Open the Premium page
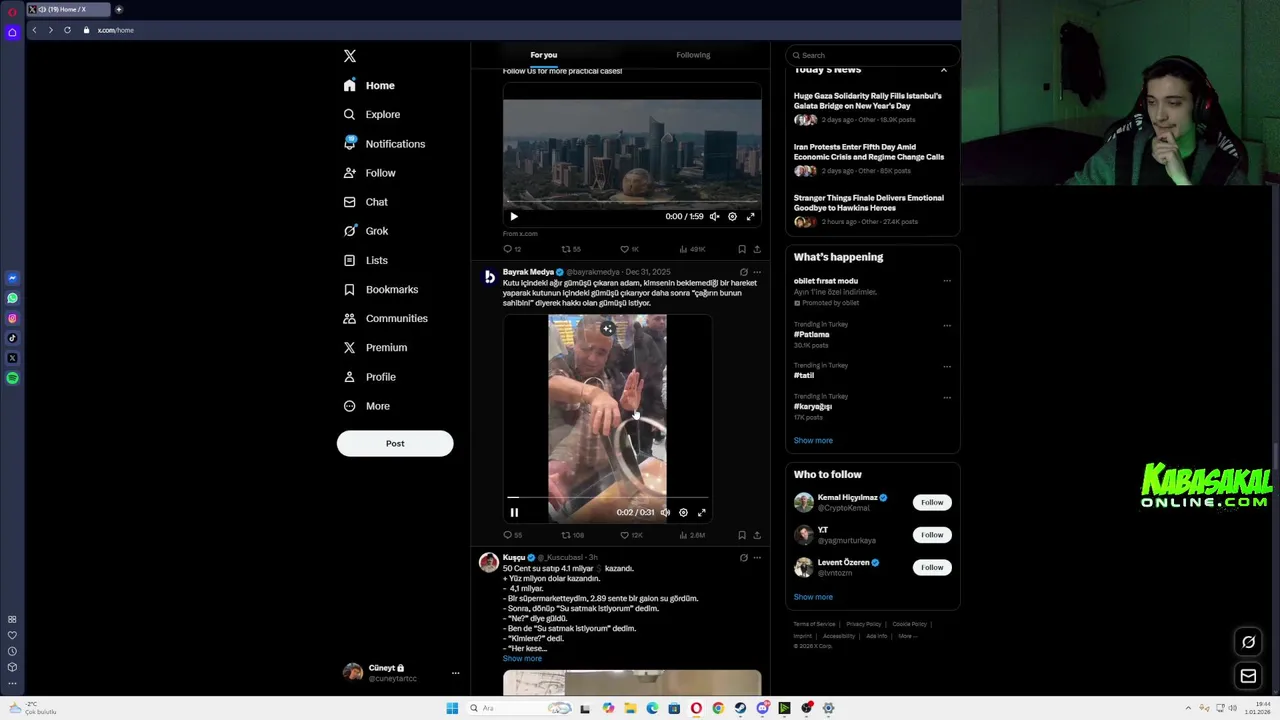 point(375,347)
